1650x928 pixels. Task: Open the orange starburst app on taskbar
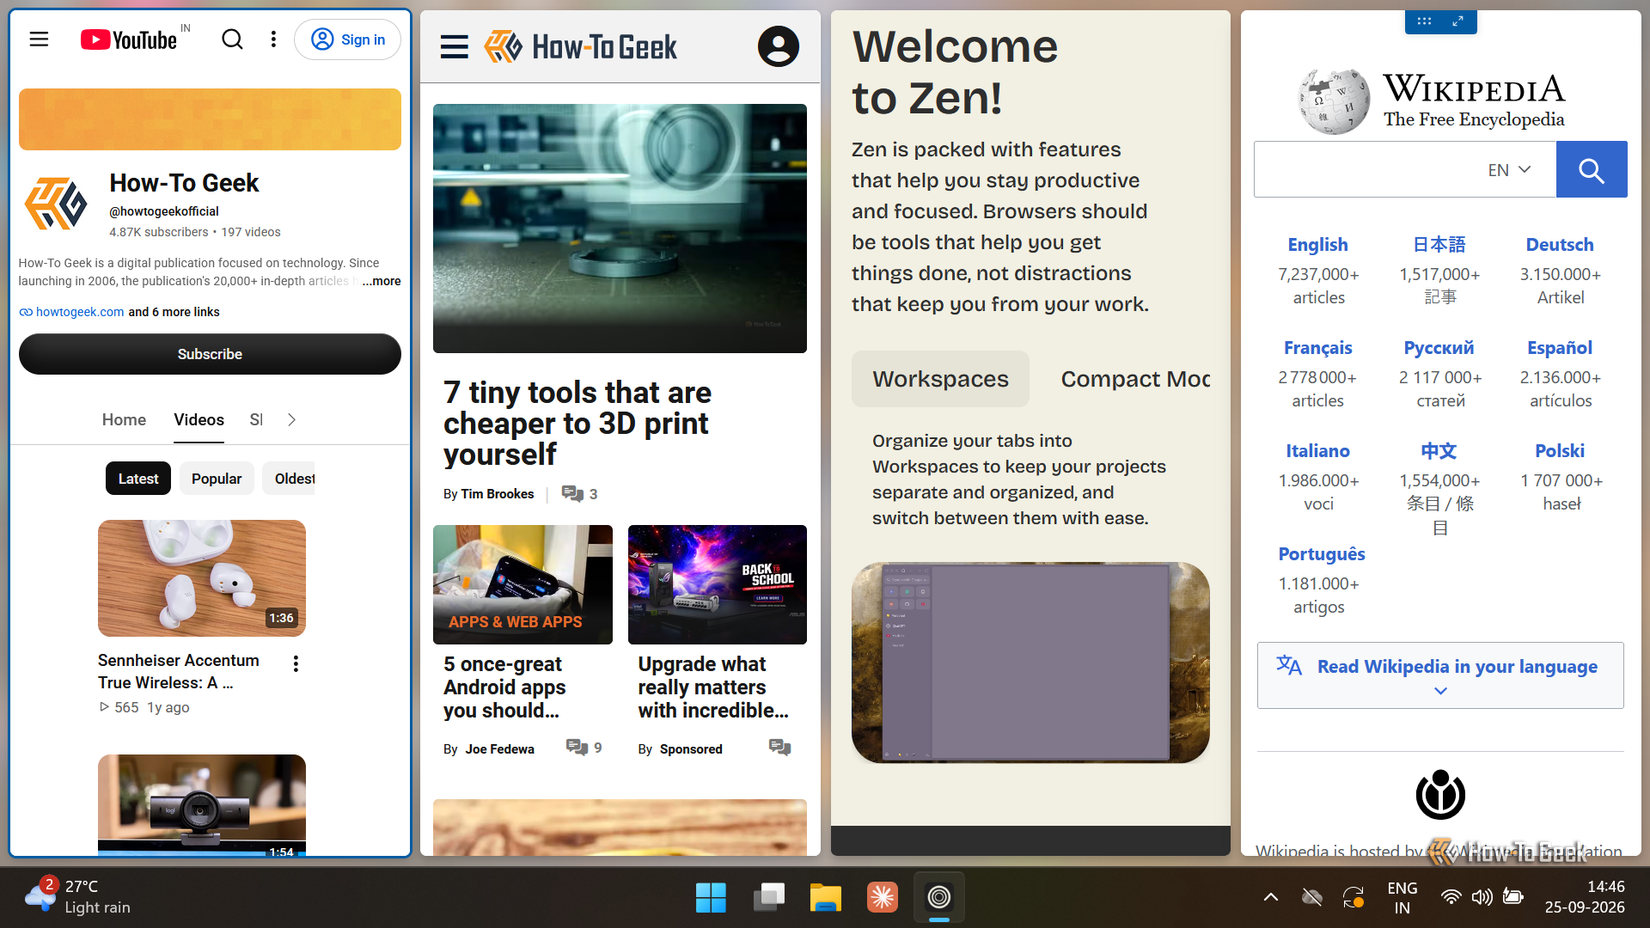(882, 898)
